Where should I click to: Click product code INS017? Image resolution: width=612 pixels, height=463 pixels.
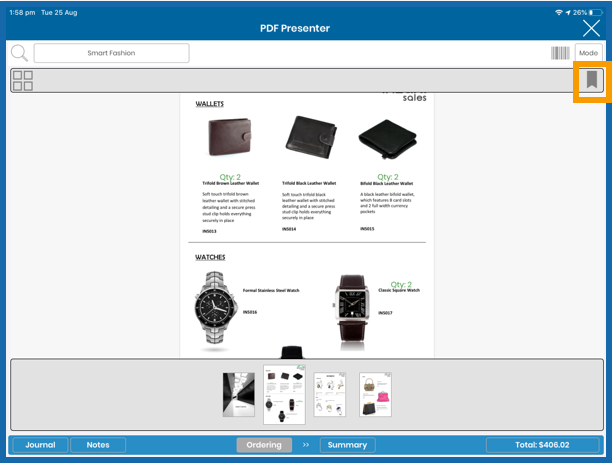[385, 313]
